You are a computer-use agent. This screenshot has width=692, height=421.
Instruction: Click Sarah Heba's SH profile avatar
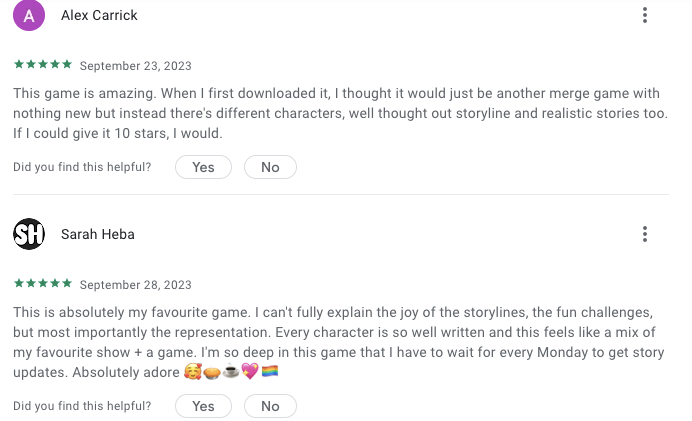(29, 234)
